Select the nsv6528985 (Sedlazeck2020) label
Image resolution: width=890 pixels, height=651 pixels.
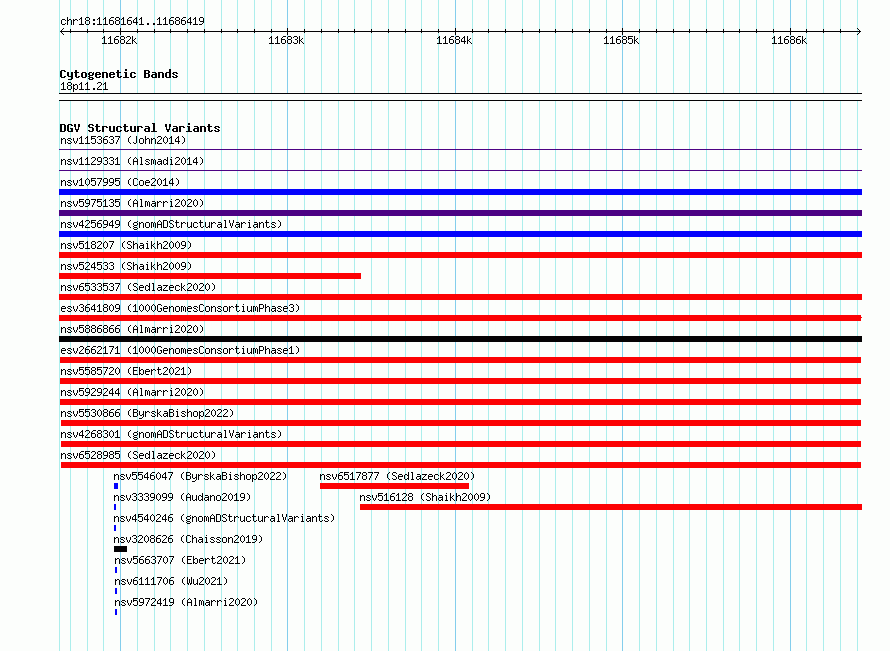(138, 455)
